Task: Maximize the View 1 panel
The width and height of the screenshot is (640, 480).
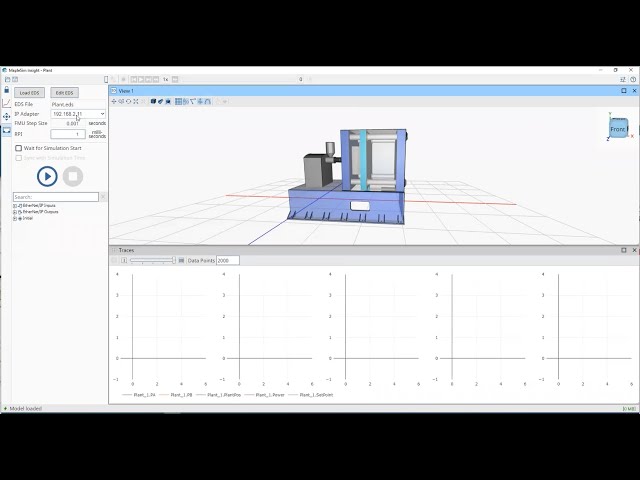Action: 624,91
